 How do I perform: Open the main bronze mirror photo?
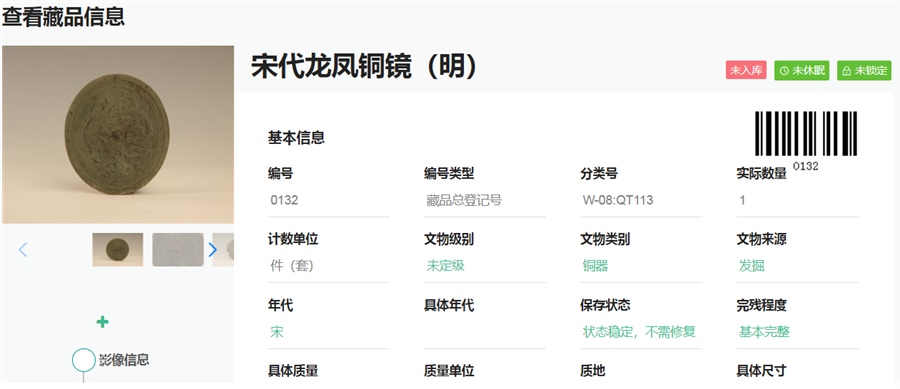[x=118, y=134]
